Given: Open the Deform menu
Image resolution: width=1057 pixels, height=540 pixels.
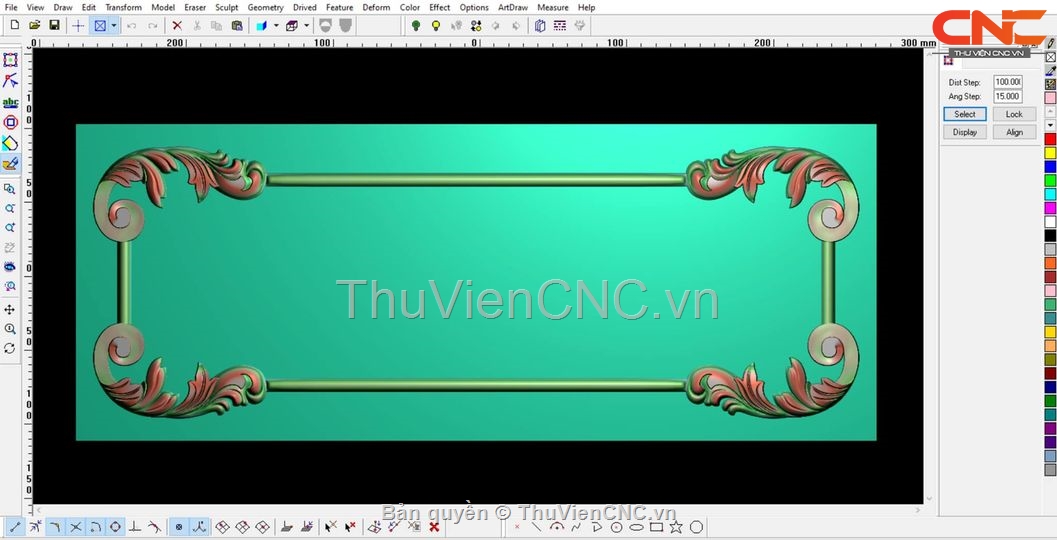Looking at the screenshot, I should pos(376,7).
